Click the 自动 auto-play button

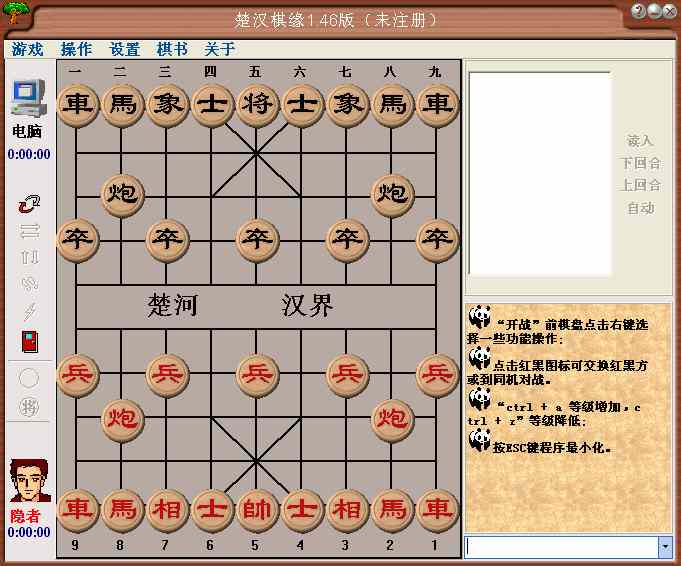[x=640, y=208]
